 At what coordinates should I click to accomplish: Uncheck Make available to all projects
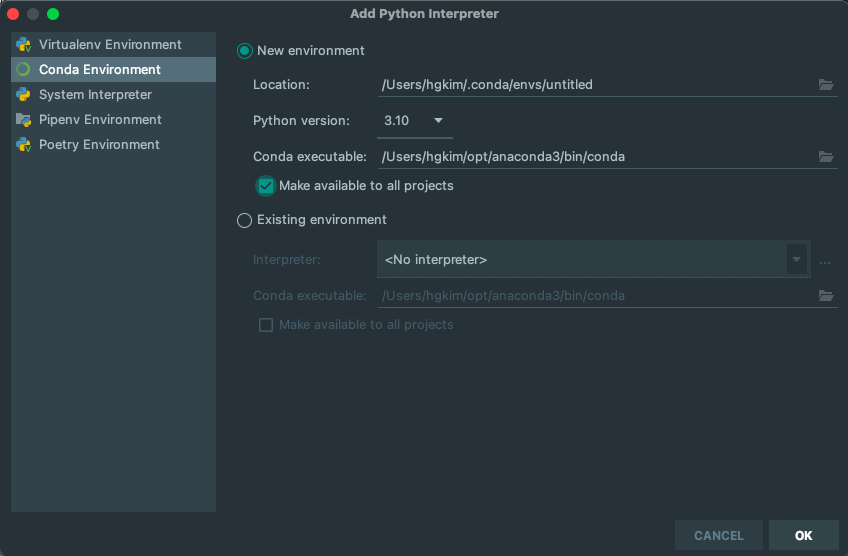266,186
